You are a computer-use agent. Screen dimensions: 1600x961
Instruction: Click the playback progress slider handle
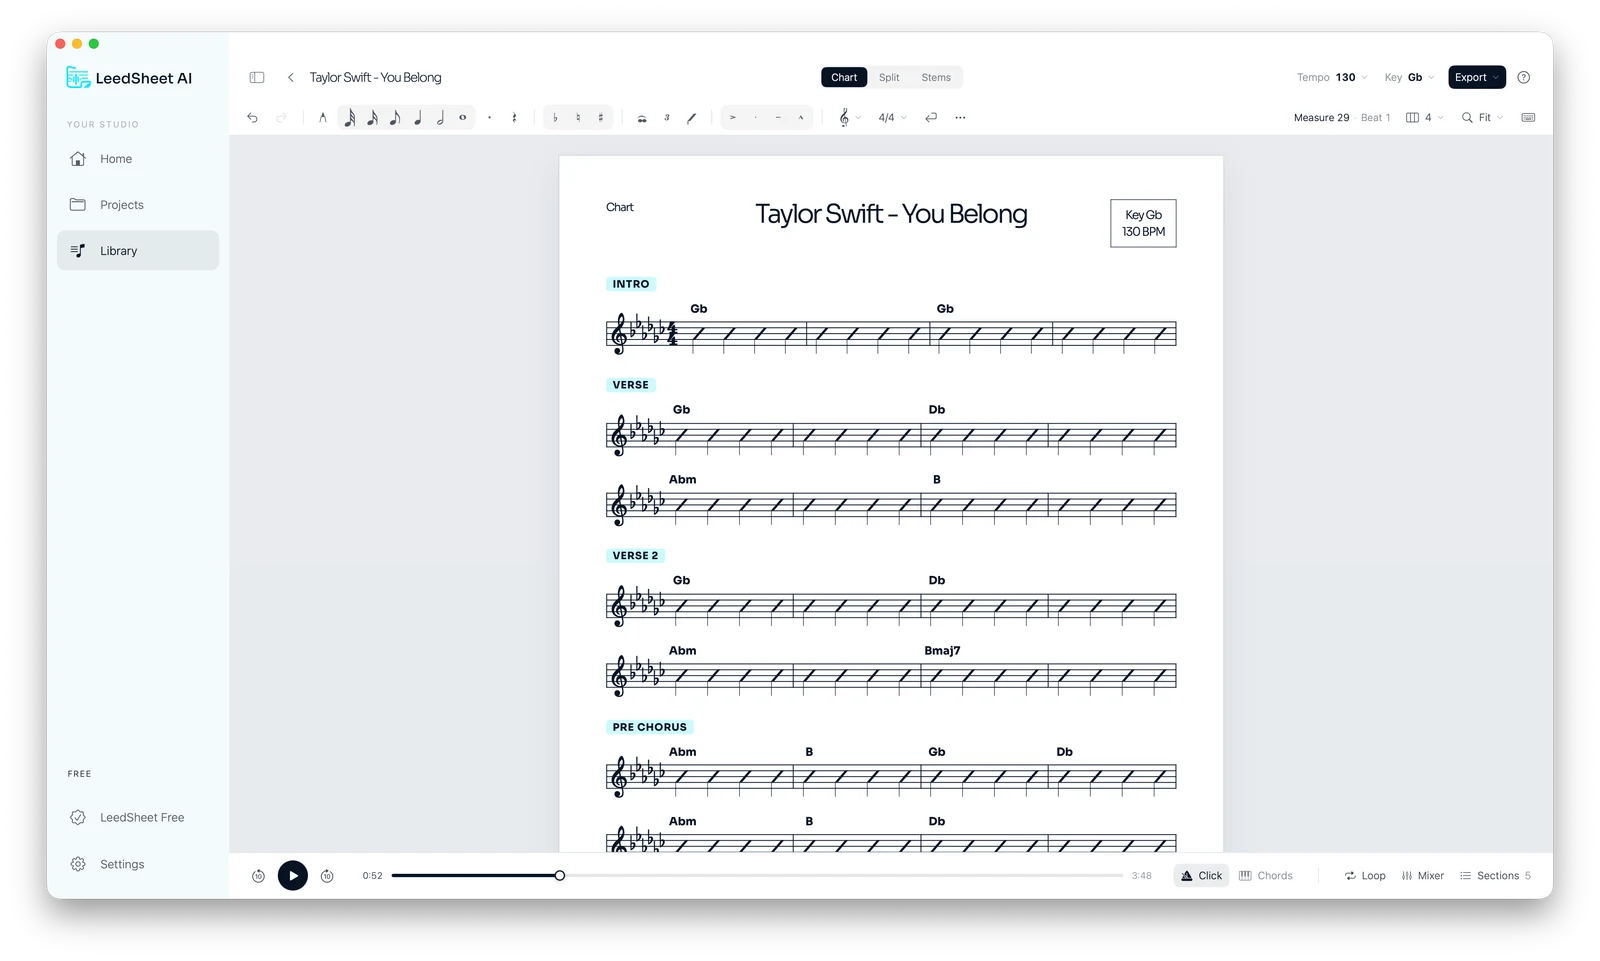pos(560,876)
